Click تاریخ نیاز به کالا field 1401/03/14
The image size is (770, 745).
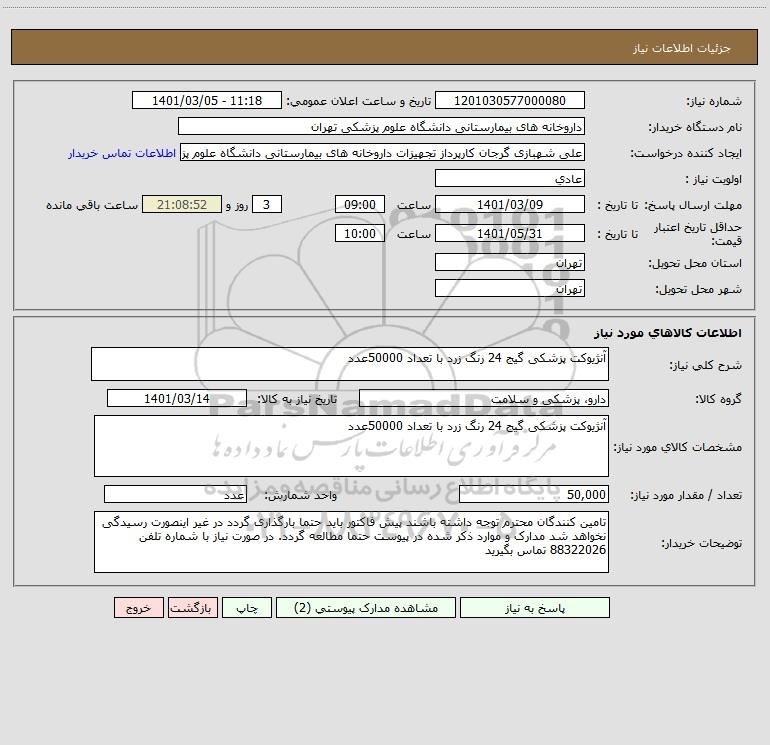click(177, 398)
